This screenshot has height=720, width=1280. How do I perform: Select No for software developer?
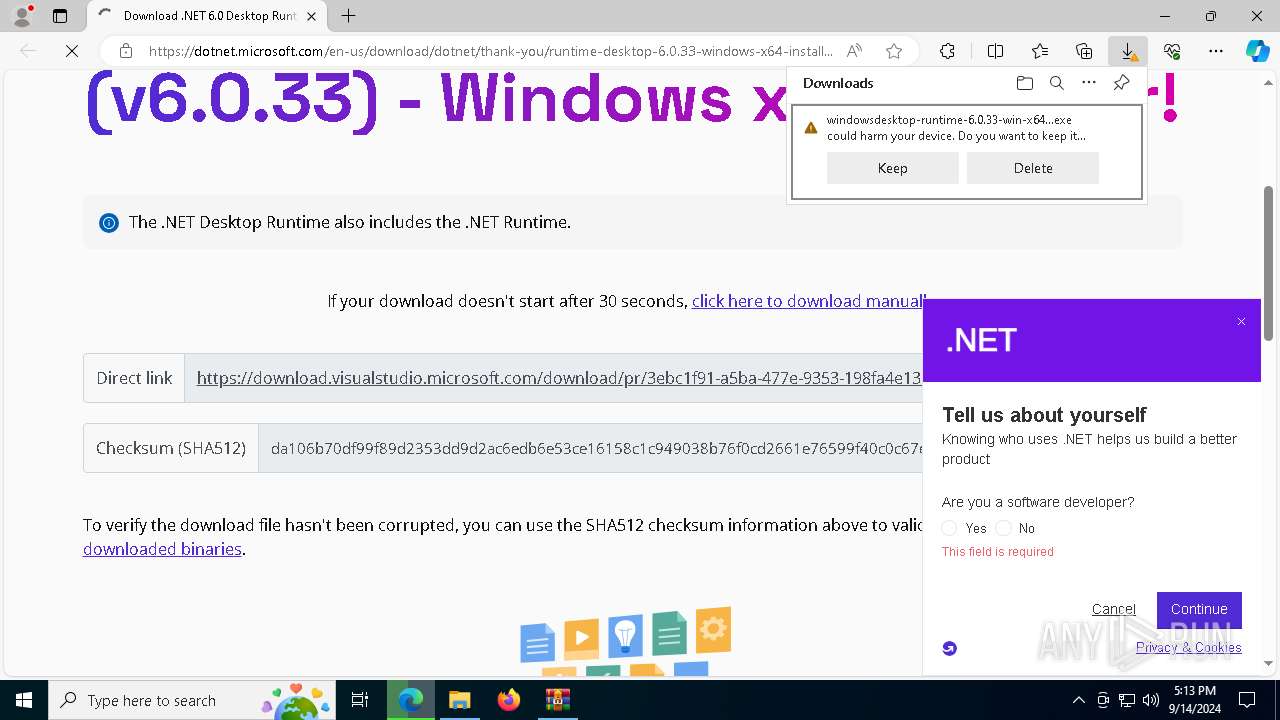pos(1004,528)
